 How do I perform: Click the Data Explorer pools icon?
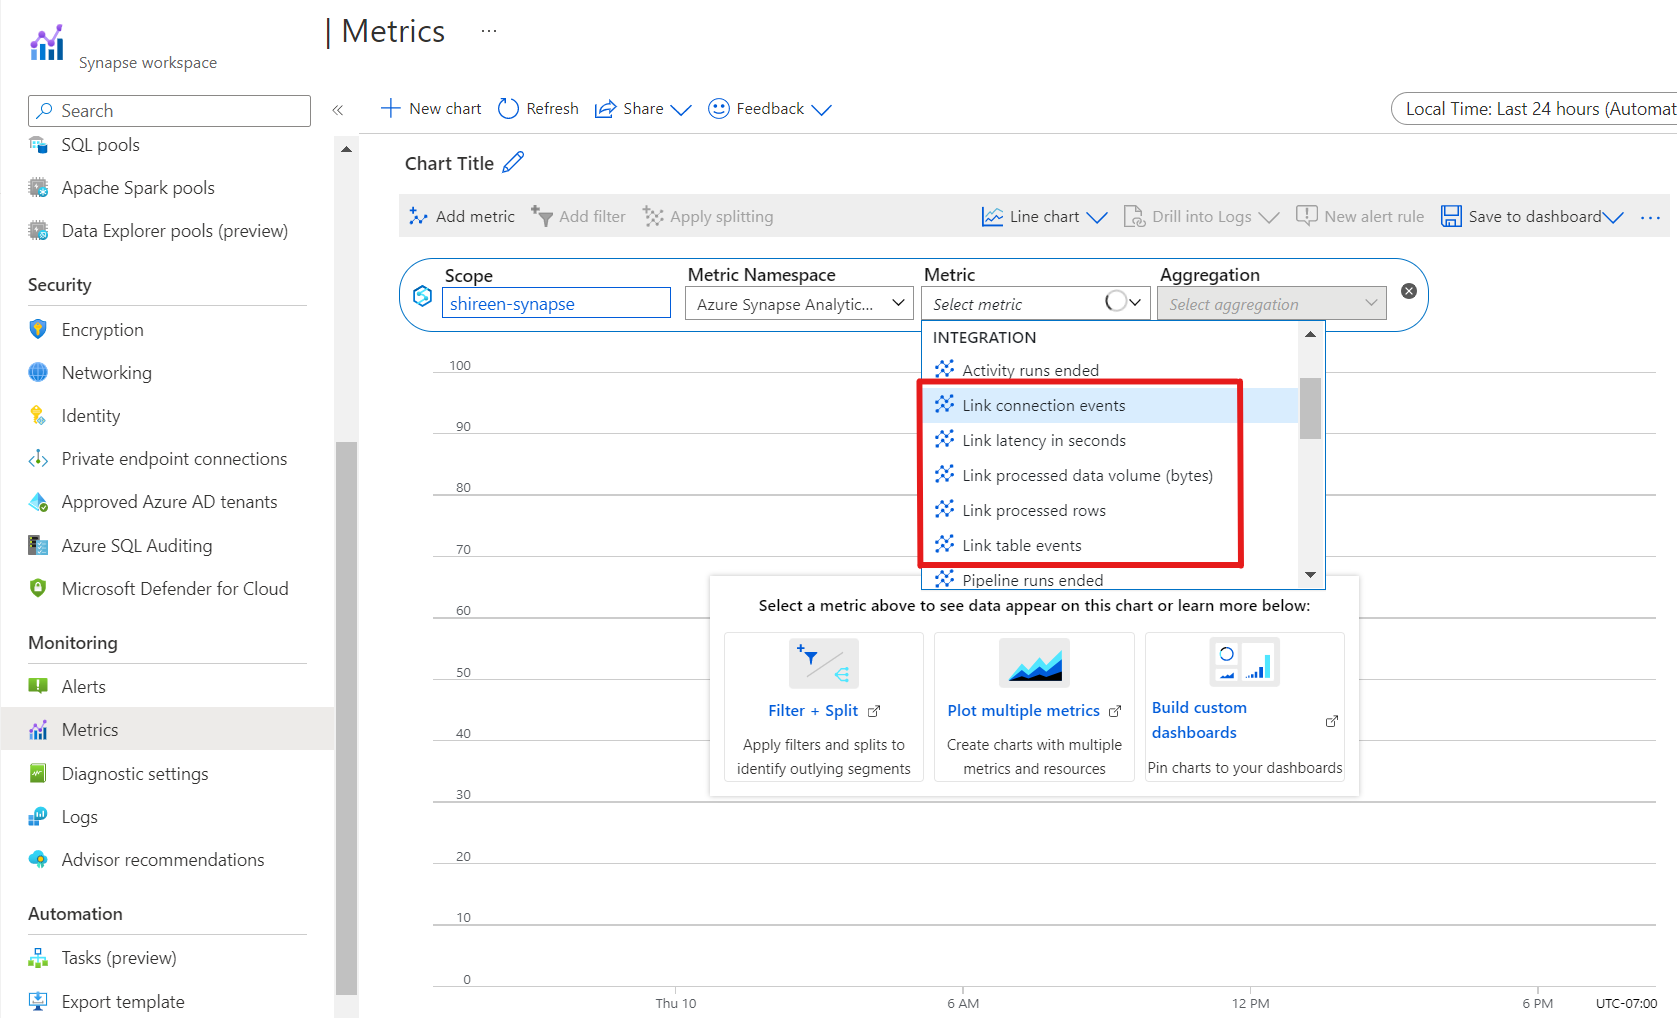pos(38,231)
